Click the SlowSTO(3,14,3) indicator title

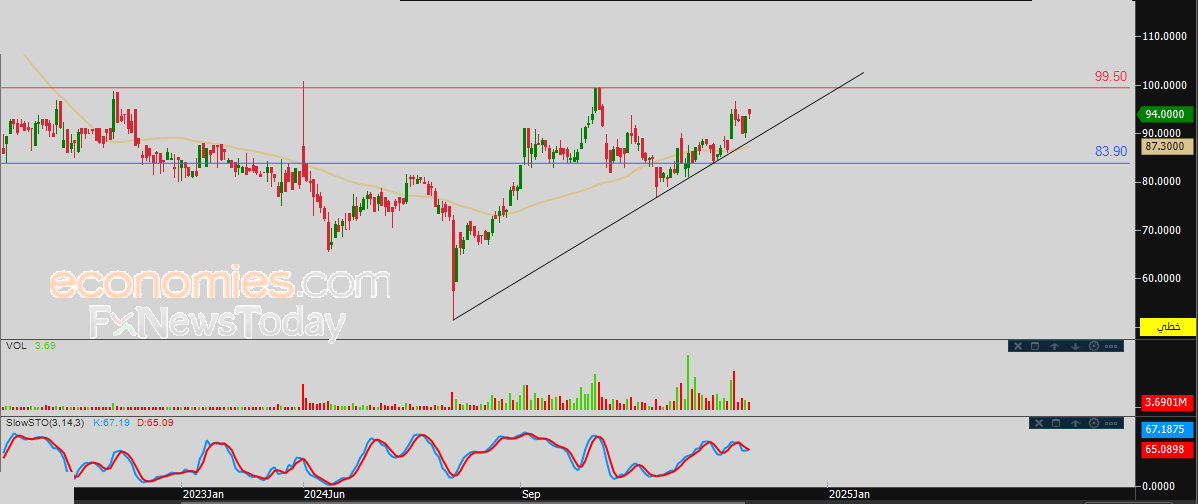click(45, 422)
